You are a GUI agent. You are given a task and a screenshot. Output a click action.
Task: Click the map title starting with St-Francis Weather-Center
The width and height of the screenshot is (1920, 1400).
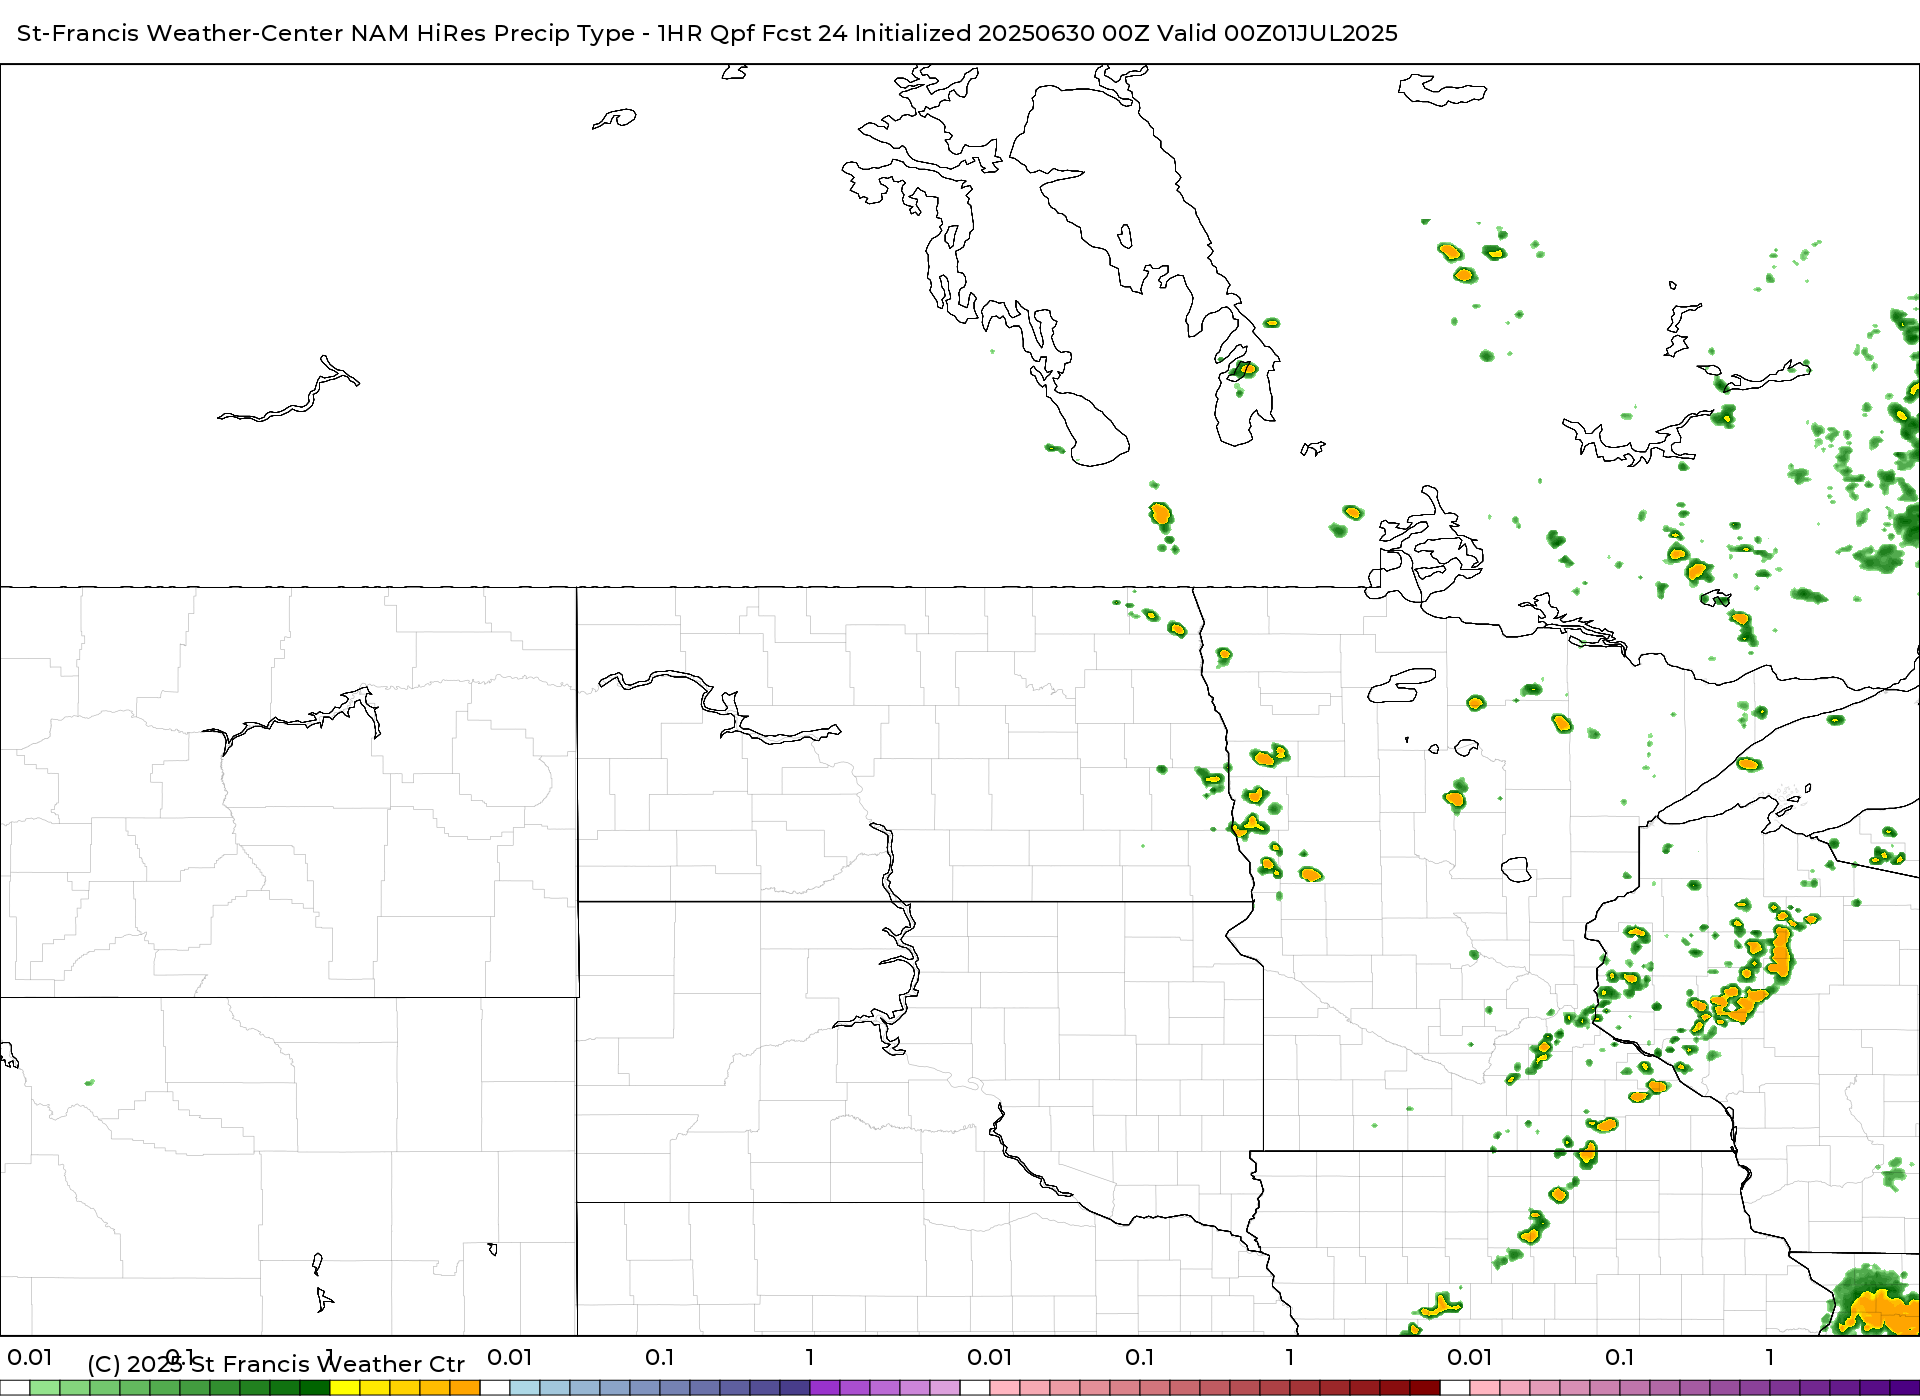[x=707, y=33]
